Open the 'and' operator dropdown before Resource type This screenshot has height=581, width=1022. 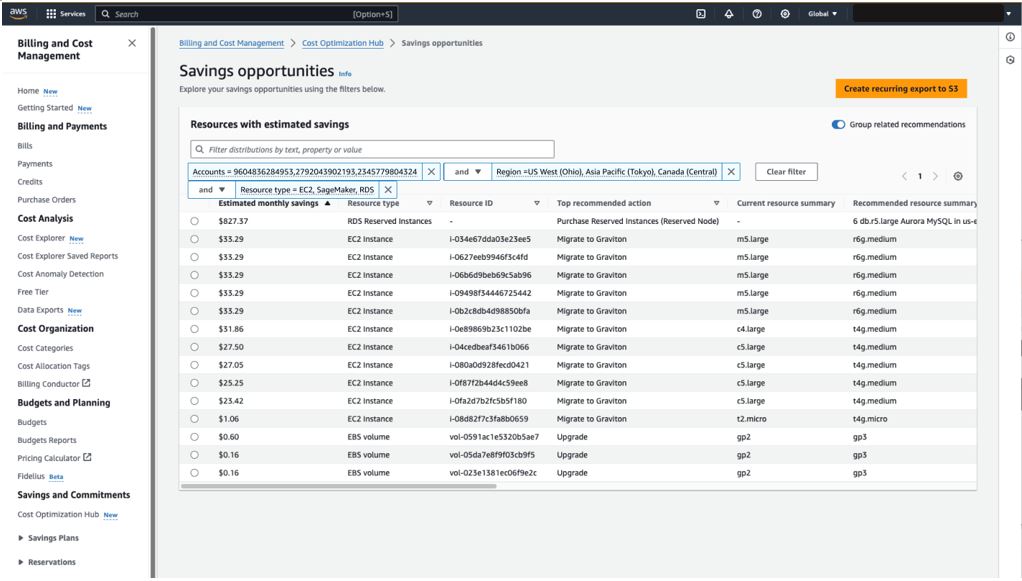click(211, 190)
